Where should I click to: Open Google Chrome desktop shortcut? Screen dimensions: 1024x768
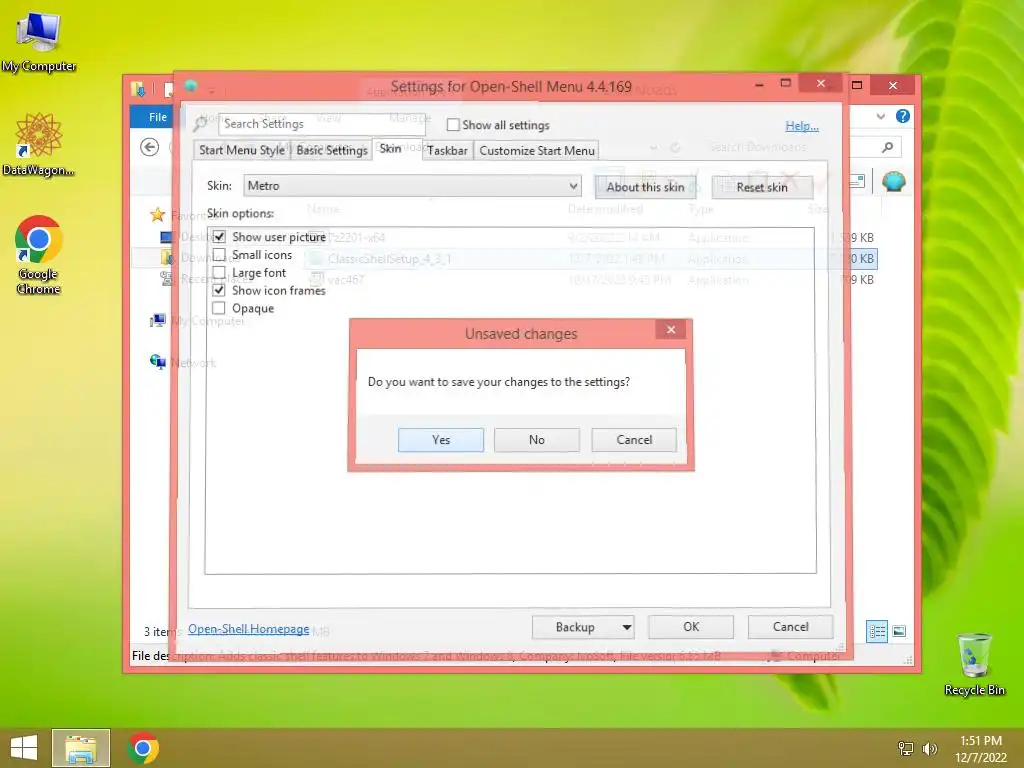(x=39, y=256)
